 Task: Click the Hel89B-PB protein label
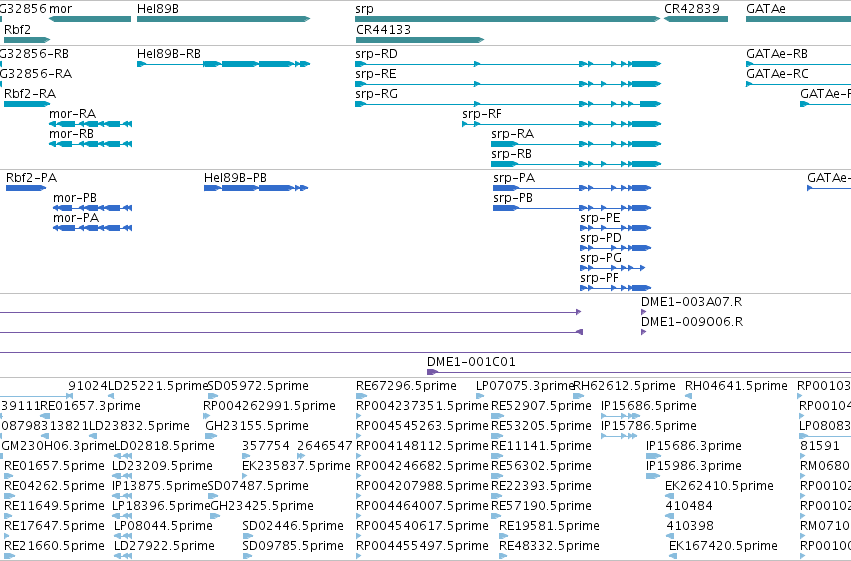[x=235, y=178]
